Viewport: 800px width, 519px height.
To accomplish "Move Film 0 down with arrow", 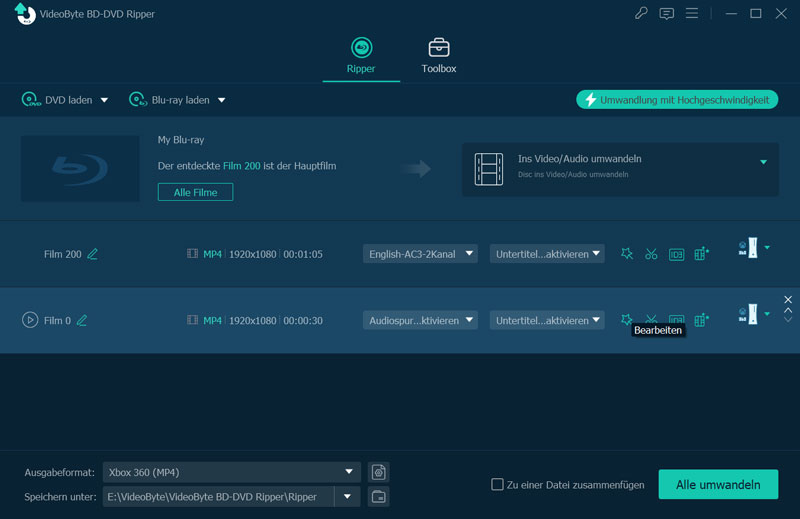I will 788,319.
